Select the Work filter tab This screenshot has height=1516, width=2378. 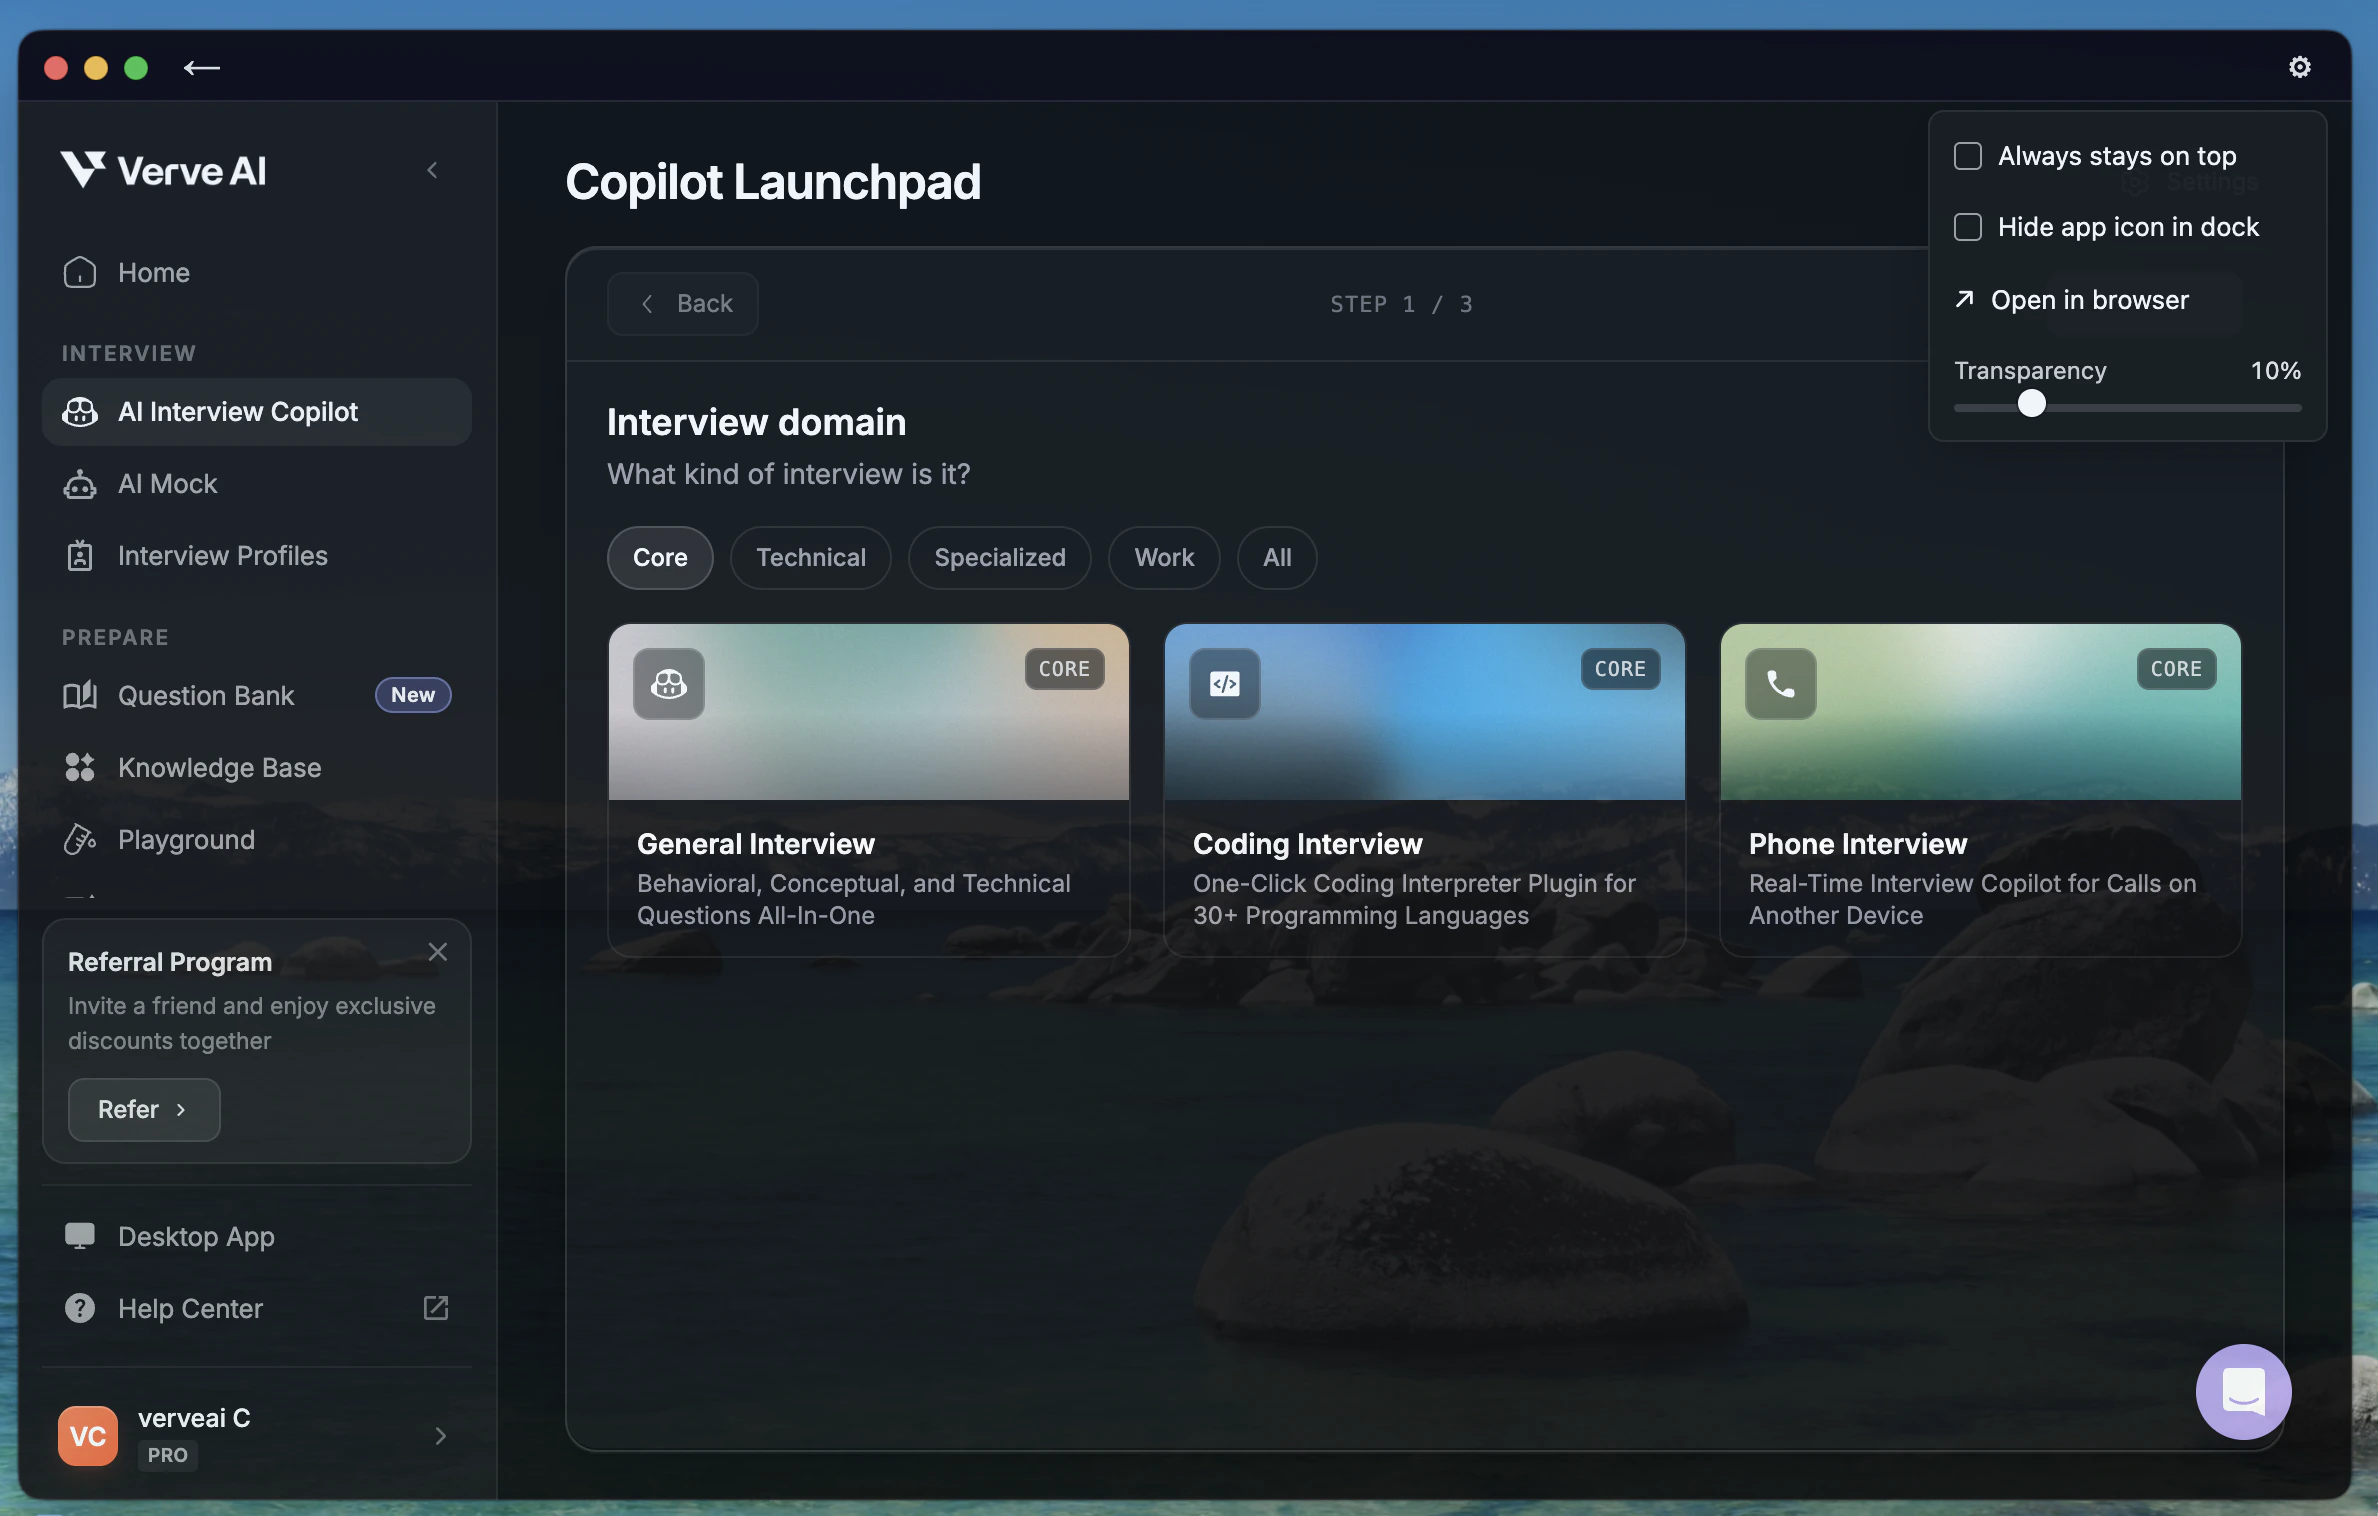(1163, 557)
